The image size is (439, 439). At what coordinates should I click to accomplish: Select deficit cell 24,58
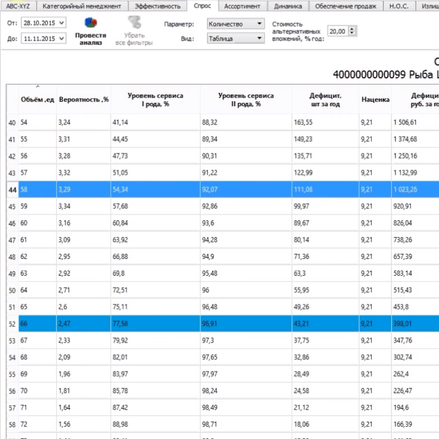325,391
